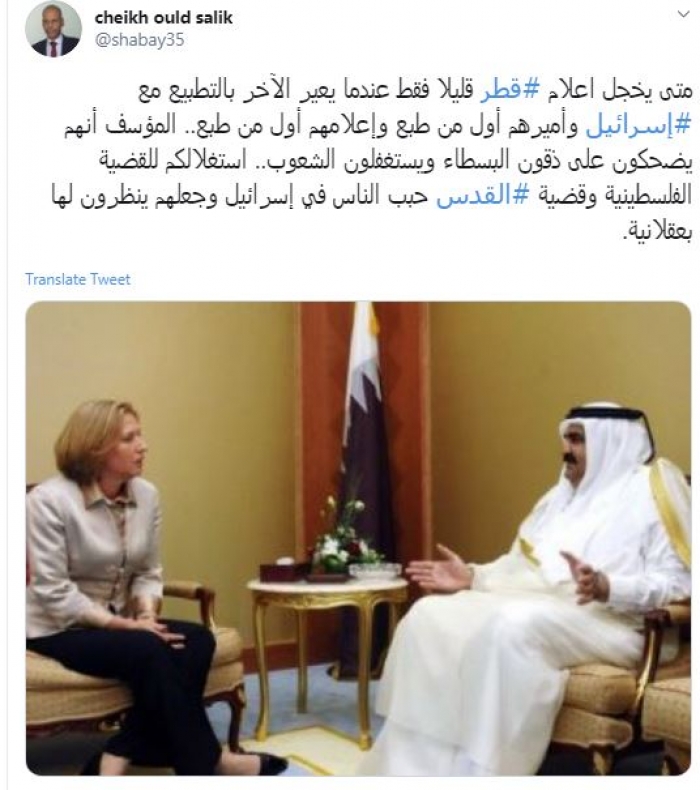Open the attached meeting photo
The height and width of the screenshot is (790, 700).
(x=358, y=538)
